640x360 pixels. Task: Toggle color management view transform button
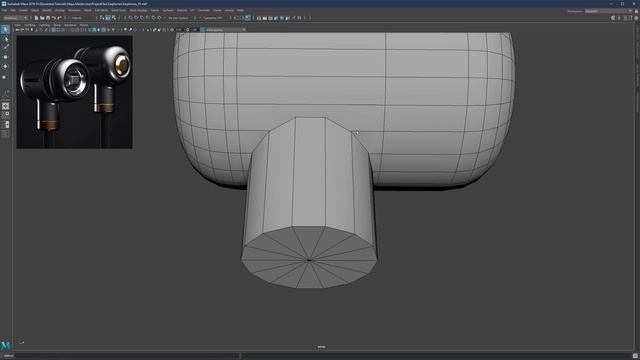coord(202,30)
